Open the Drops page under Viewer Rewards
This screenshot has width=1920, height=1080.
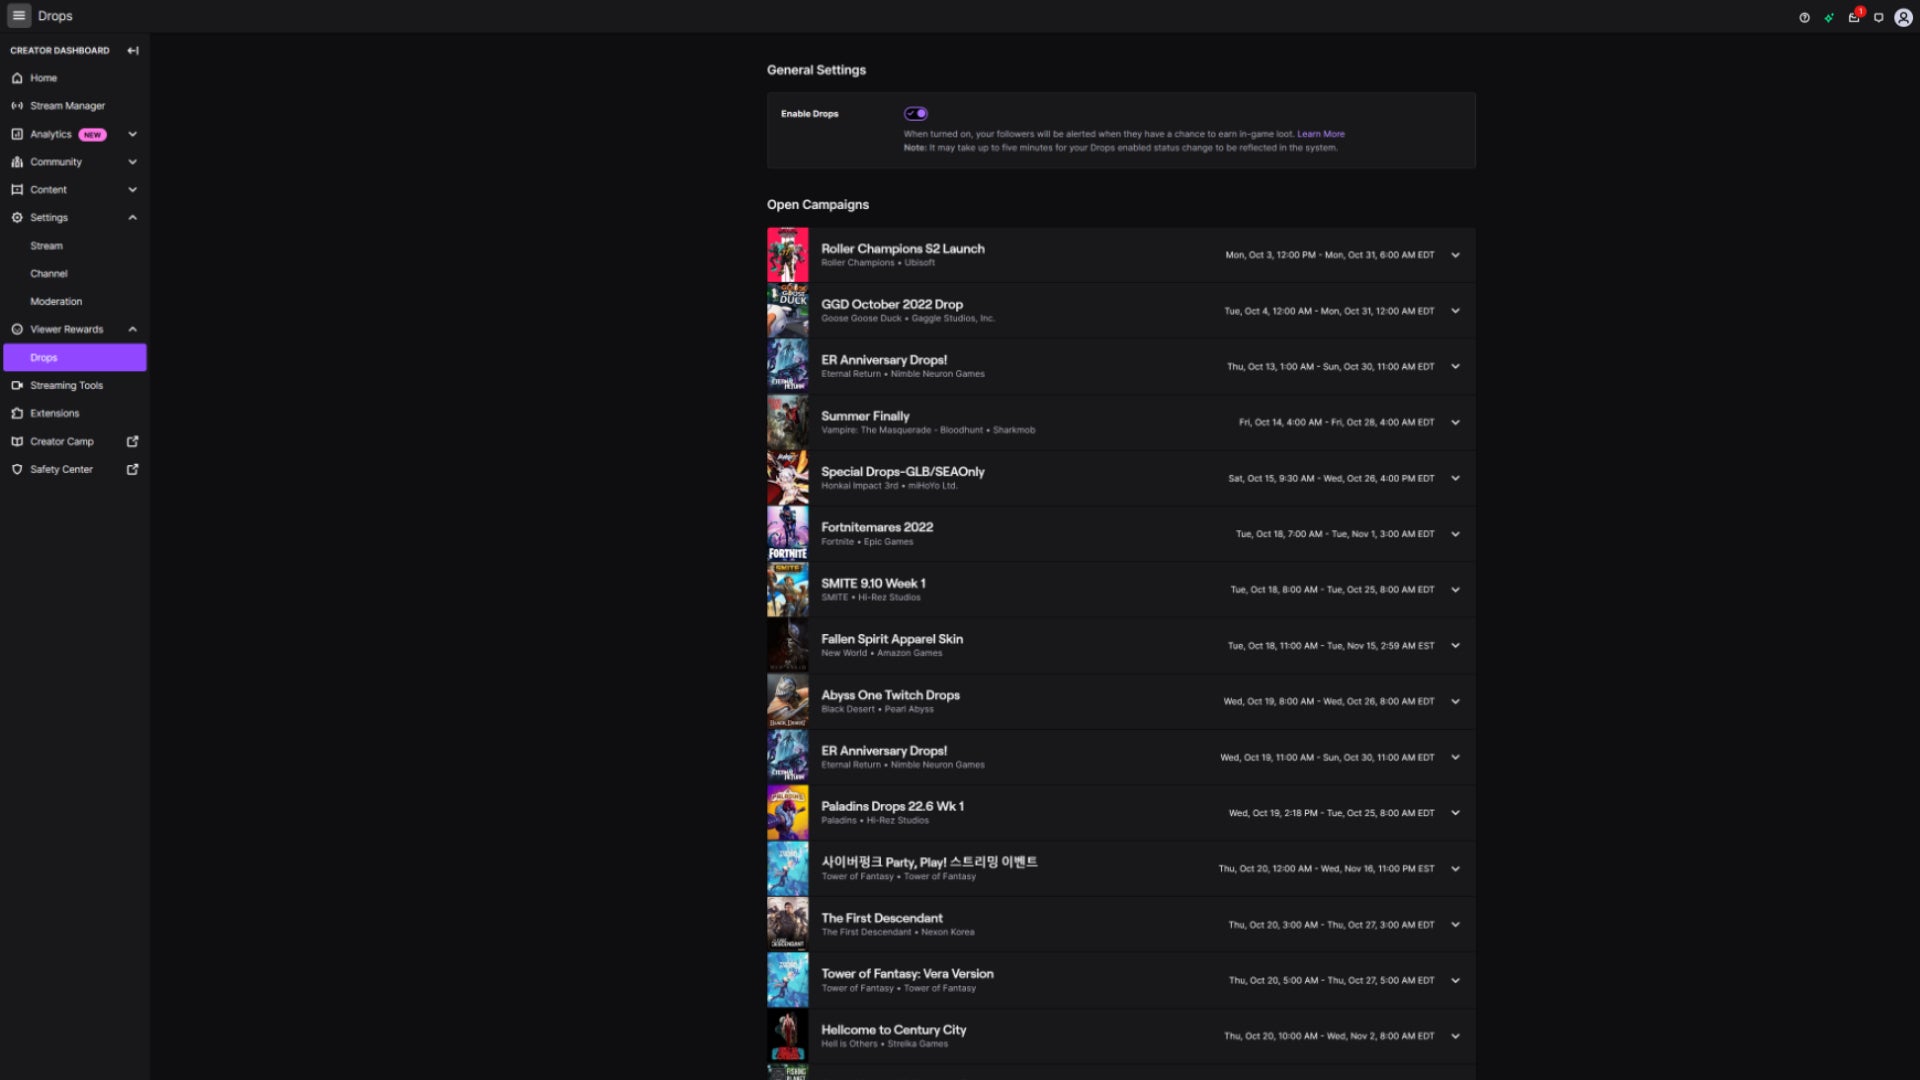coord(44,357)
